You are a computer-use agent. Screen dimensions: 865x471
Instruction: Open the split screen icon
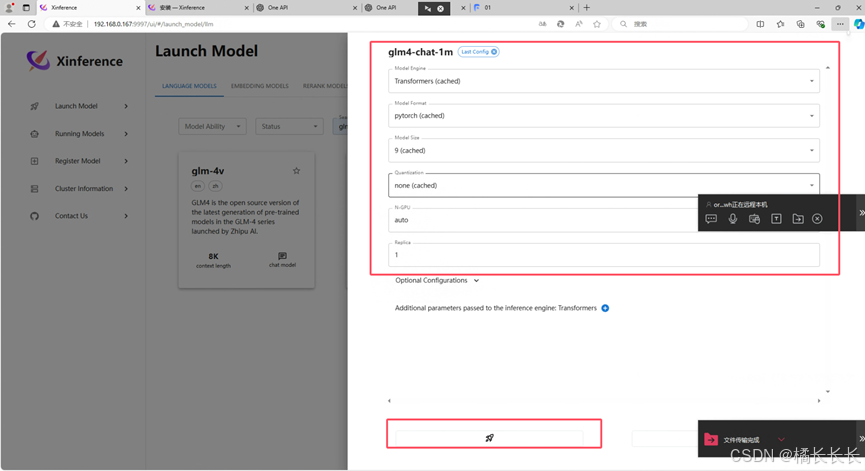pos(760,24)
